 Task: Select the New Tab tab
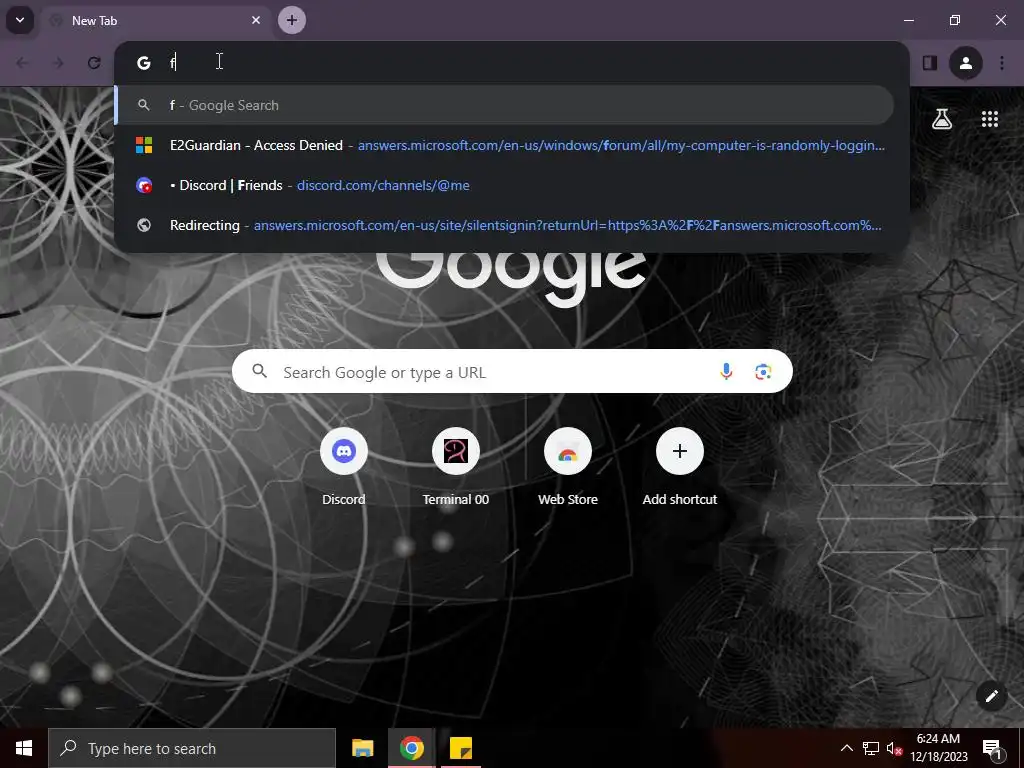click(157, 20)
